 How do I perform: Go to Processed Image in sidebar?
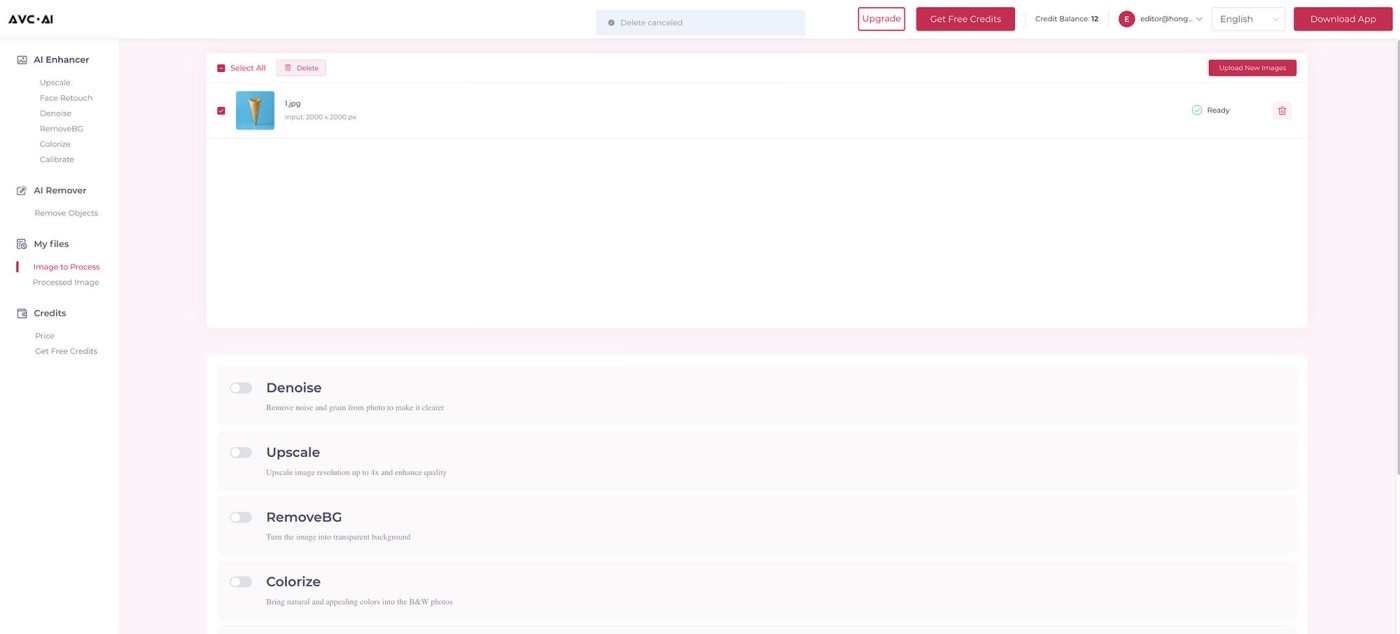click(66, 282)
